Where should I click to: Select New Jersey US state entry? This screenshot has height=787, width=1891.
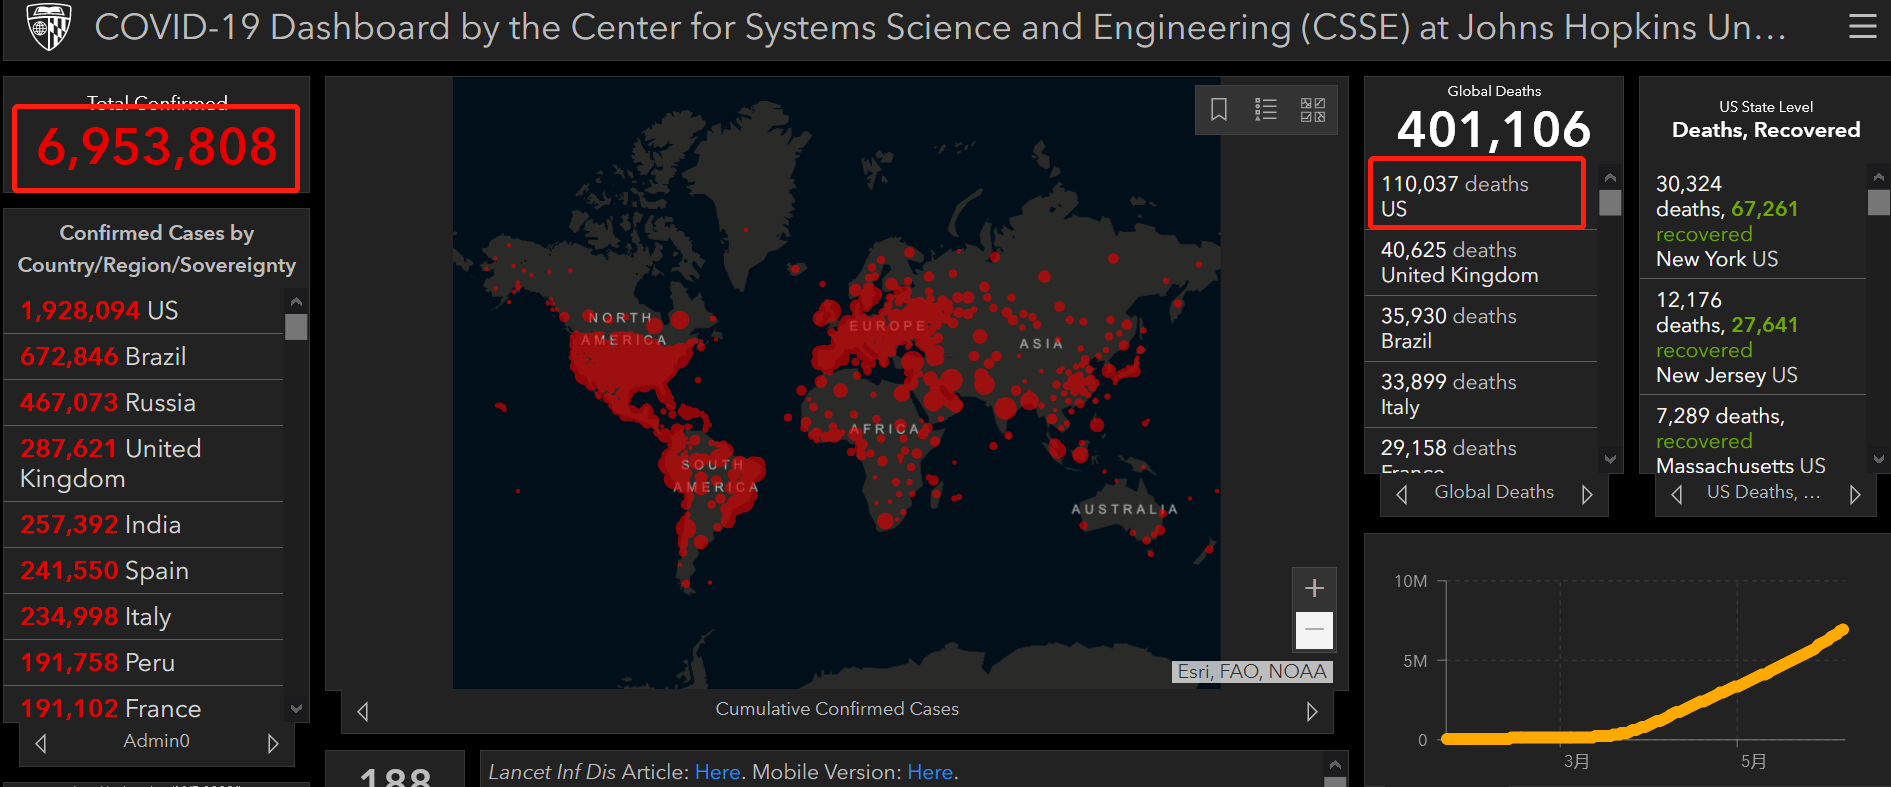tap(1753, 338)
